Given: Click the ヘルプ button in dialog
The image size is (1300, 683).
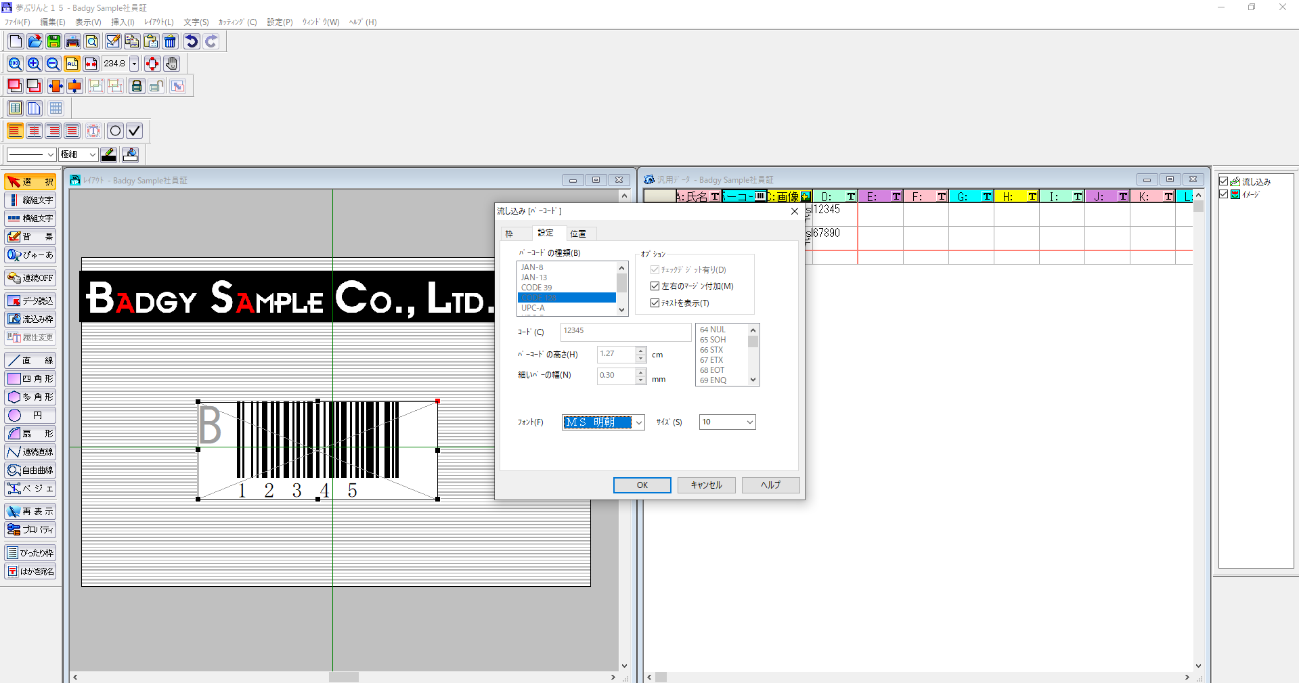Looking at the screenshot, I should click(771, 485).
